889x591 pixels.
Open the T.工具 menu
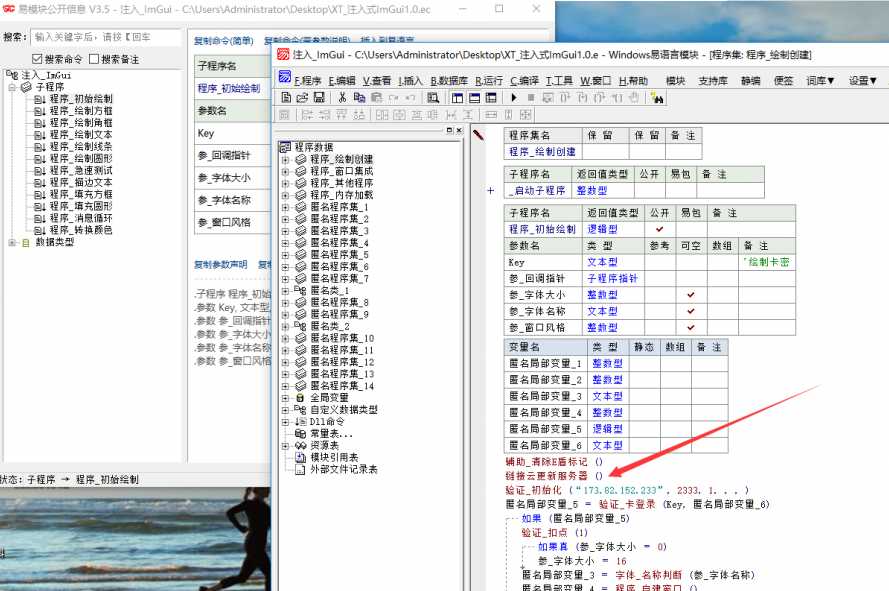tap(559, 81)
